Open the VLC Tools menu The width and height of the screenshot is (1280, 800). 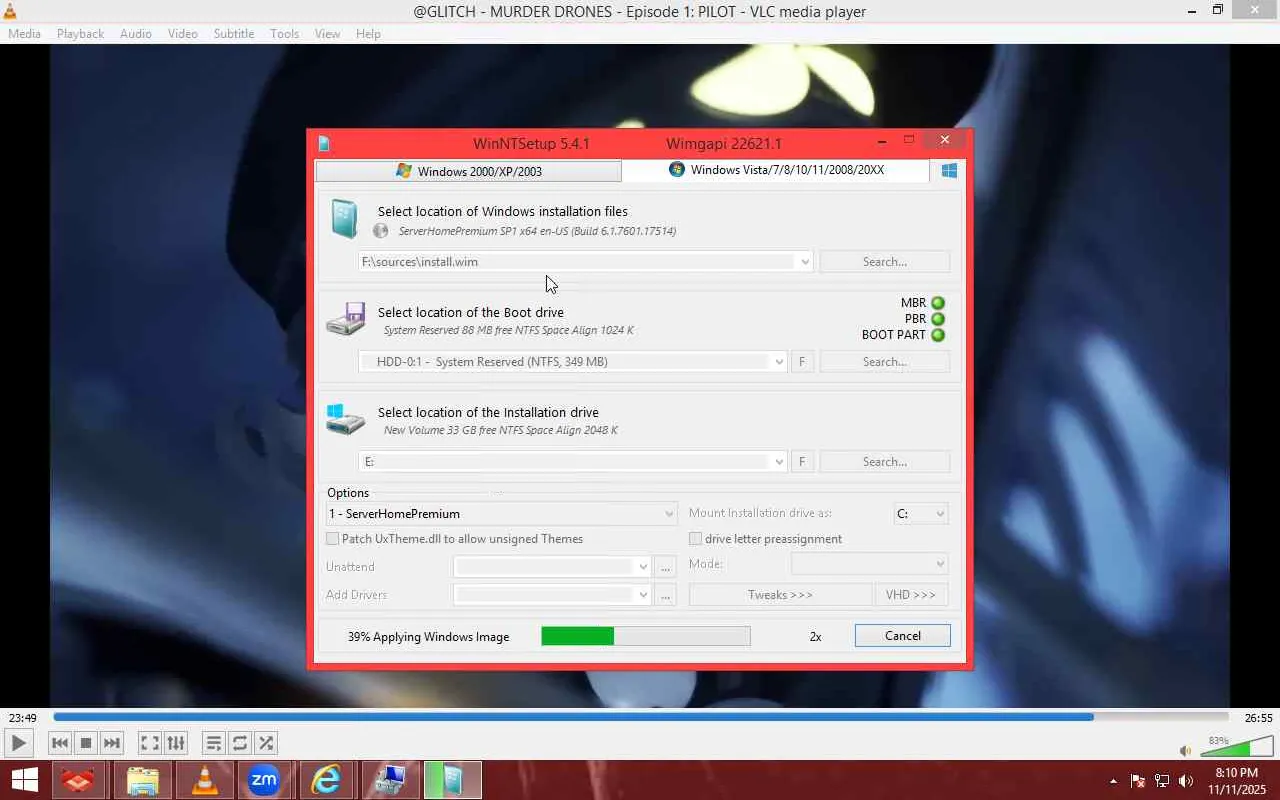284,34
